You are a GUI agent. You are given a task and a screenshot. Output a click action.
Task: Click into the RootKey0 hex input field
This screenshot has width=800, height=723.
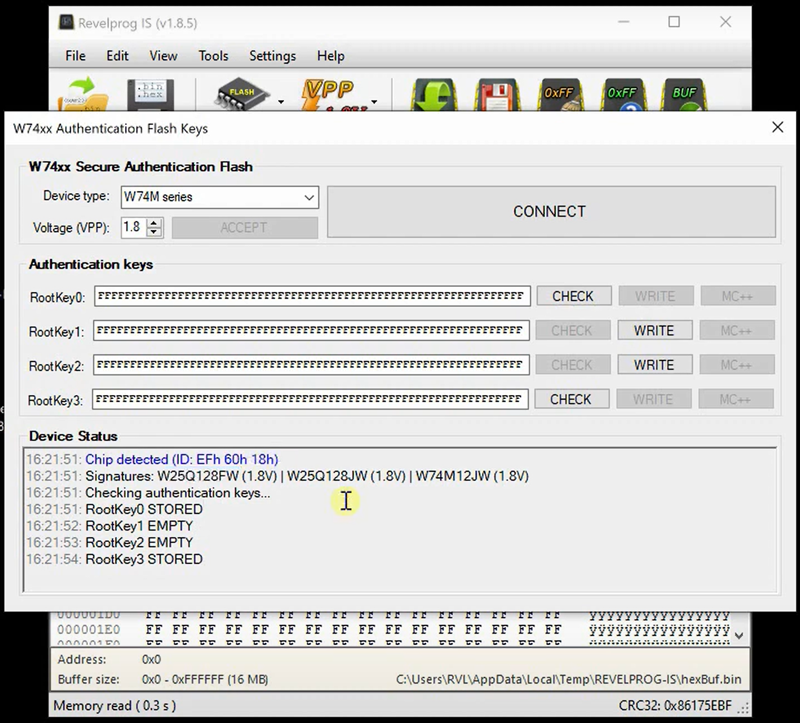[x=312, y=296]
